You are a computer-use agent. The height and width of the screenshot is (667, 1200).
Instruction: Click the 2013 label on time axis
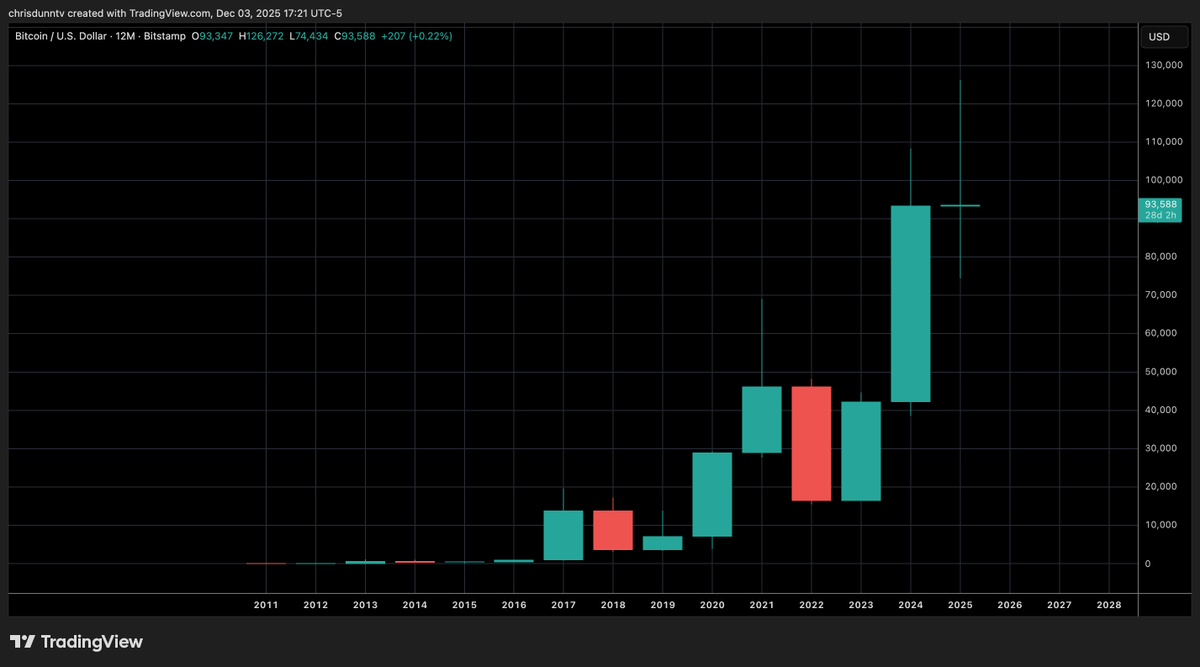coord(365,604)
